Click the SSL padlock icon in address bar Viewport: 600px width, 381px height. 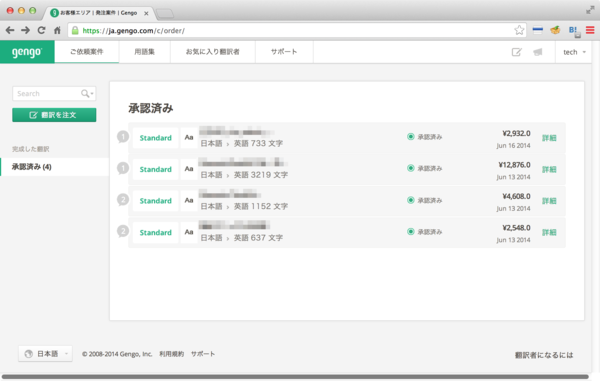click(75, 31)
